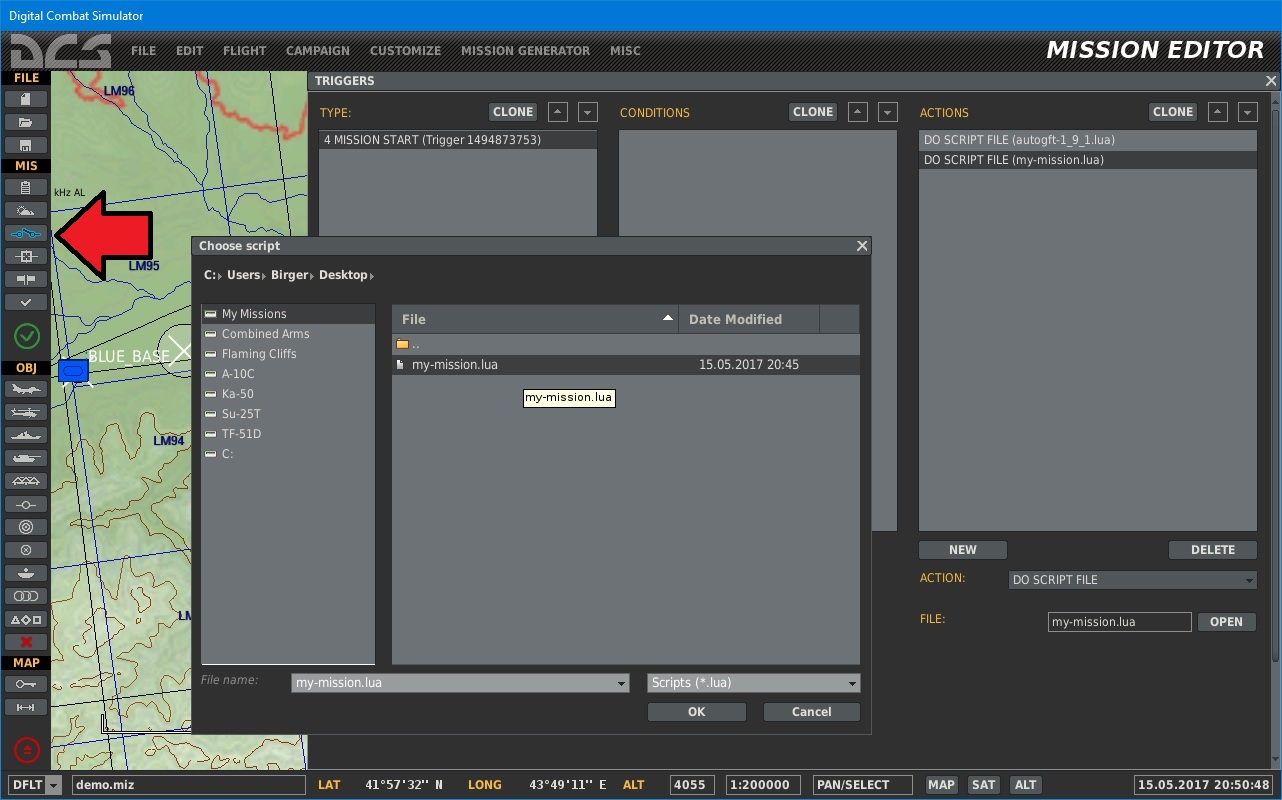Click CLONE button under TYPE column
Image resolution: width=1282 pixels, height=800 pixels.
[x=513, y=112]
